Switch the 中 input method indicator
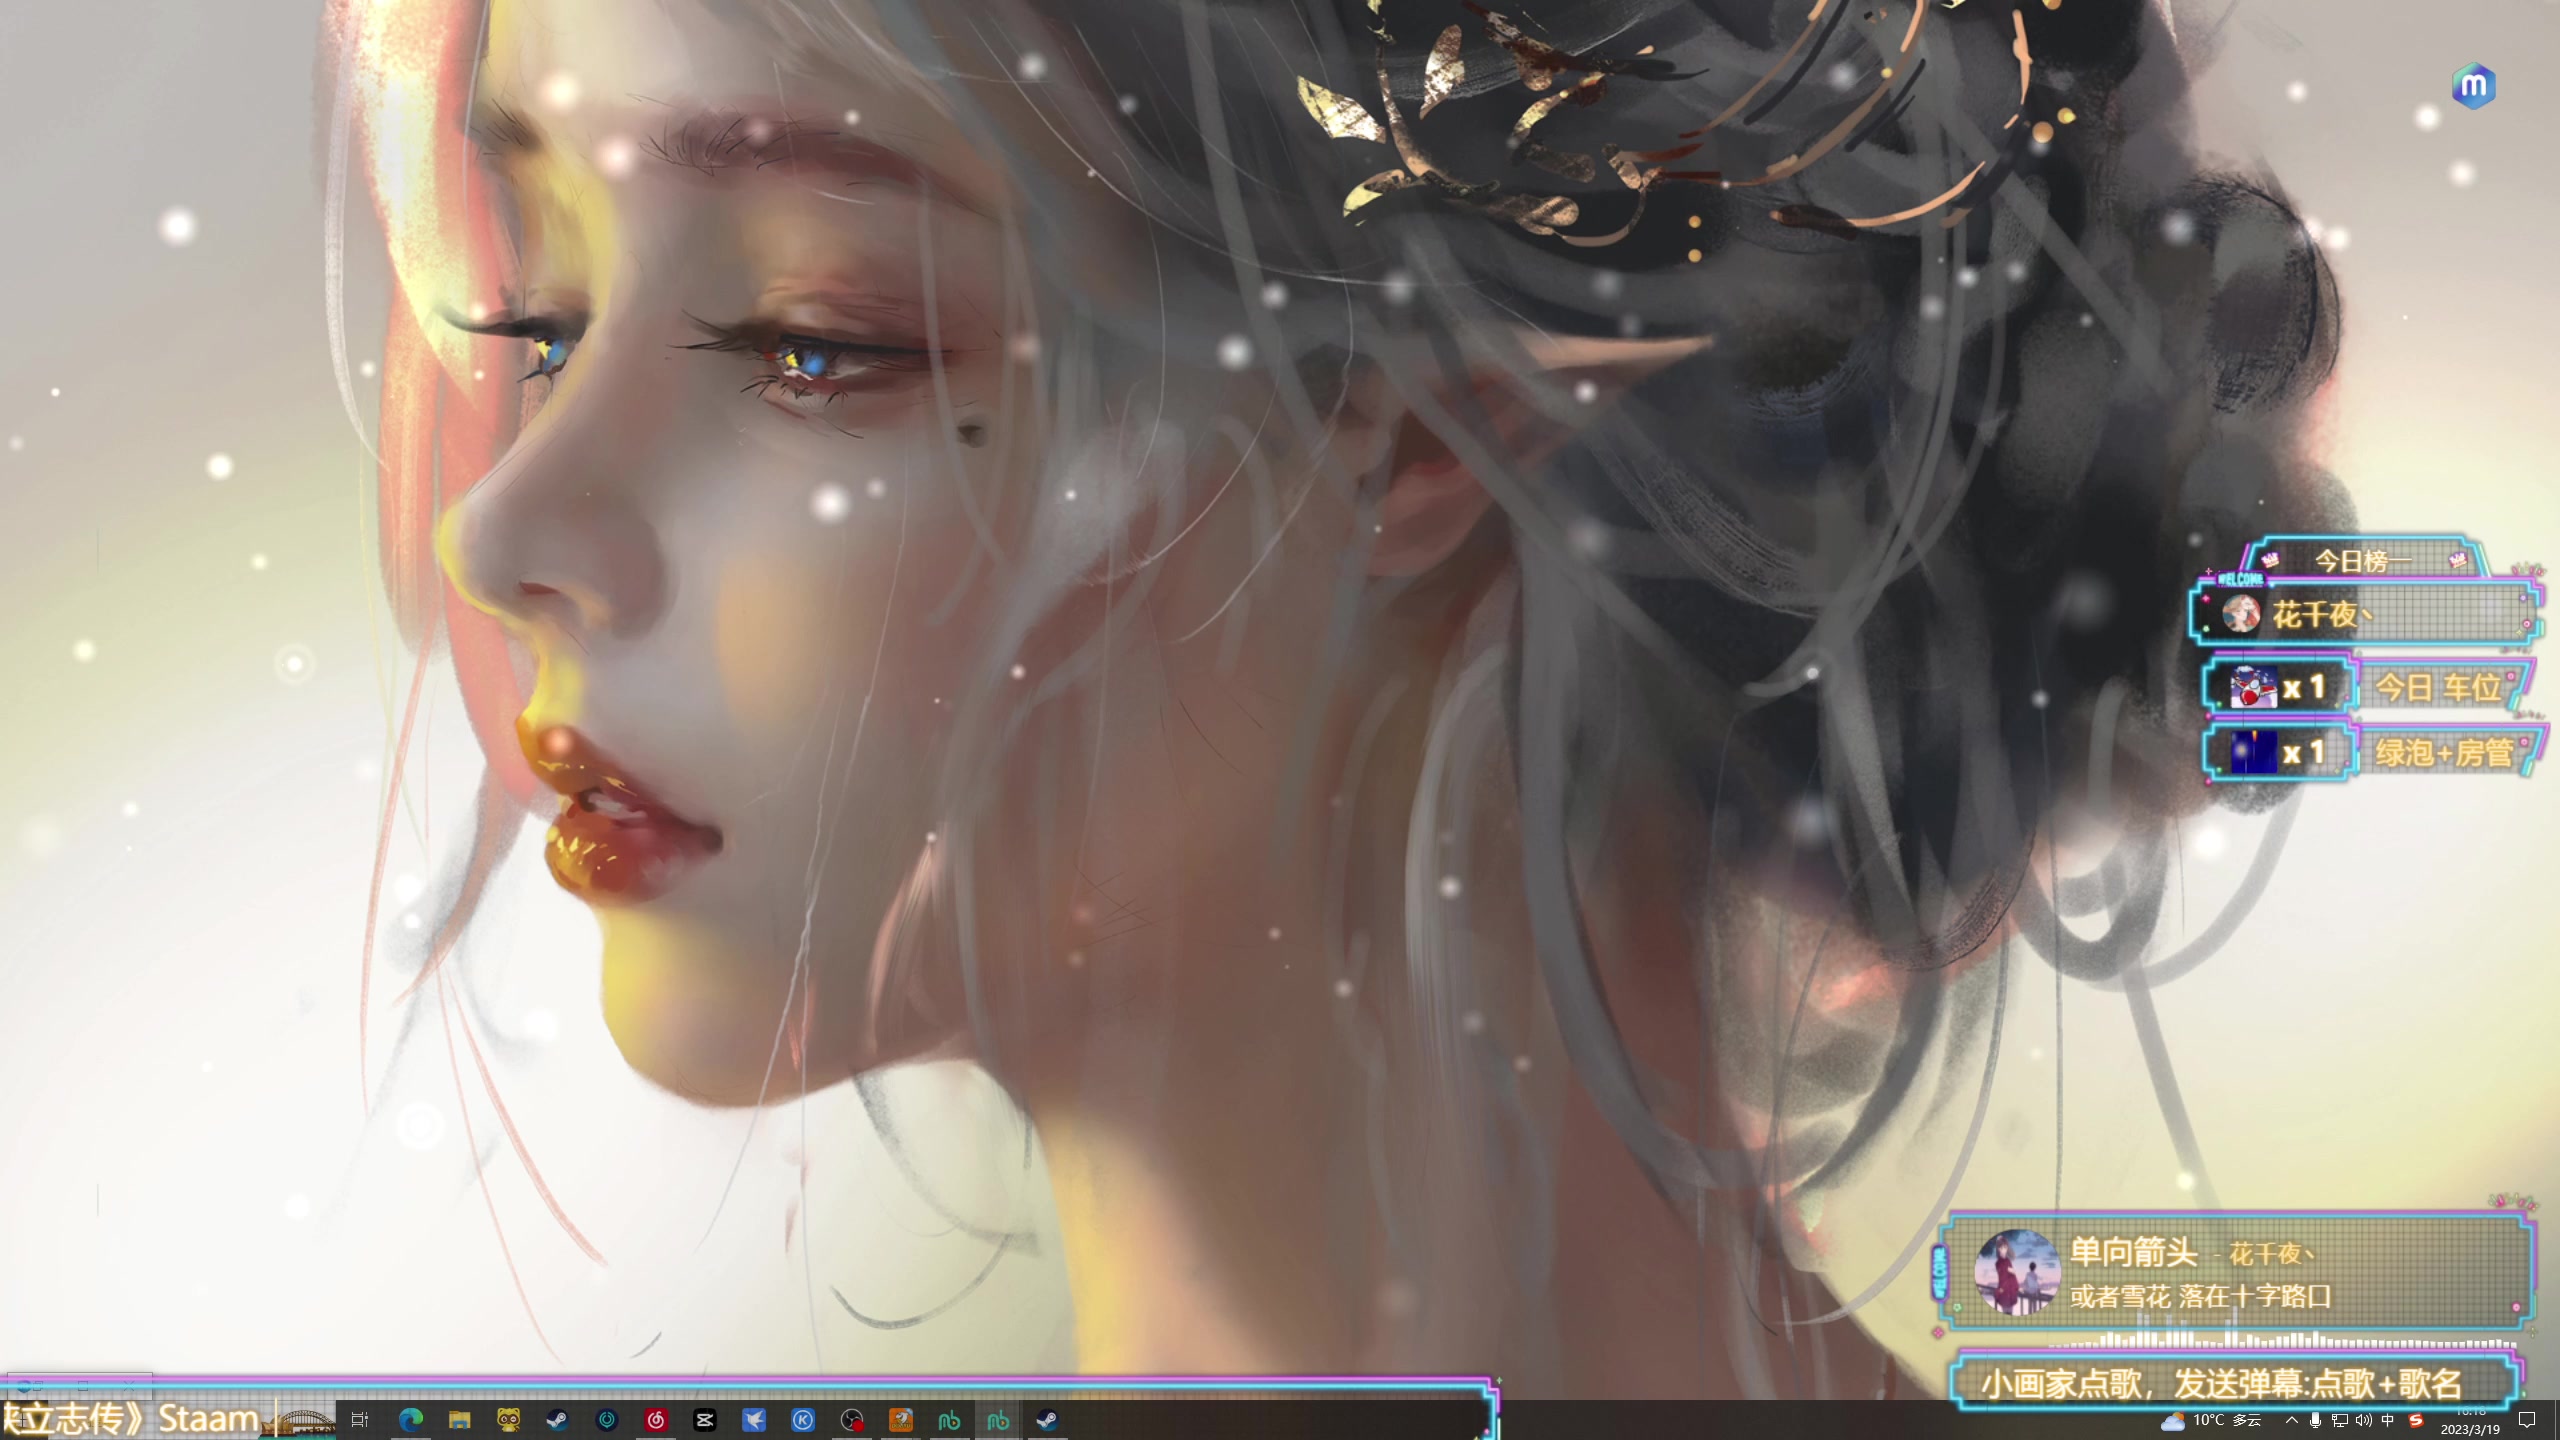2560x1440 pixels. [2388, 1420]
